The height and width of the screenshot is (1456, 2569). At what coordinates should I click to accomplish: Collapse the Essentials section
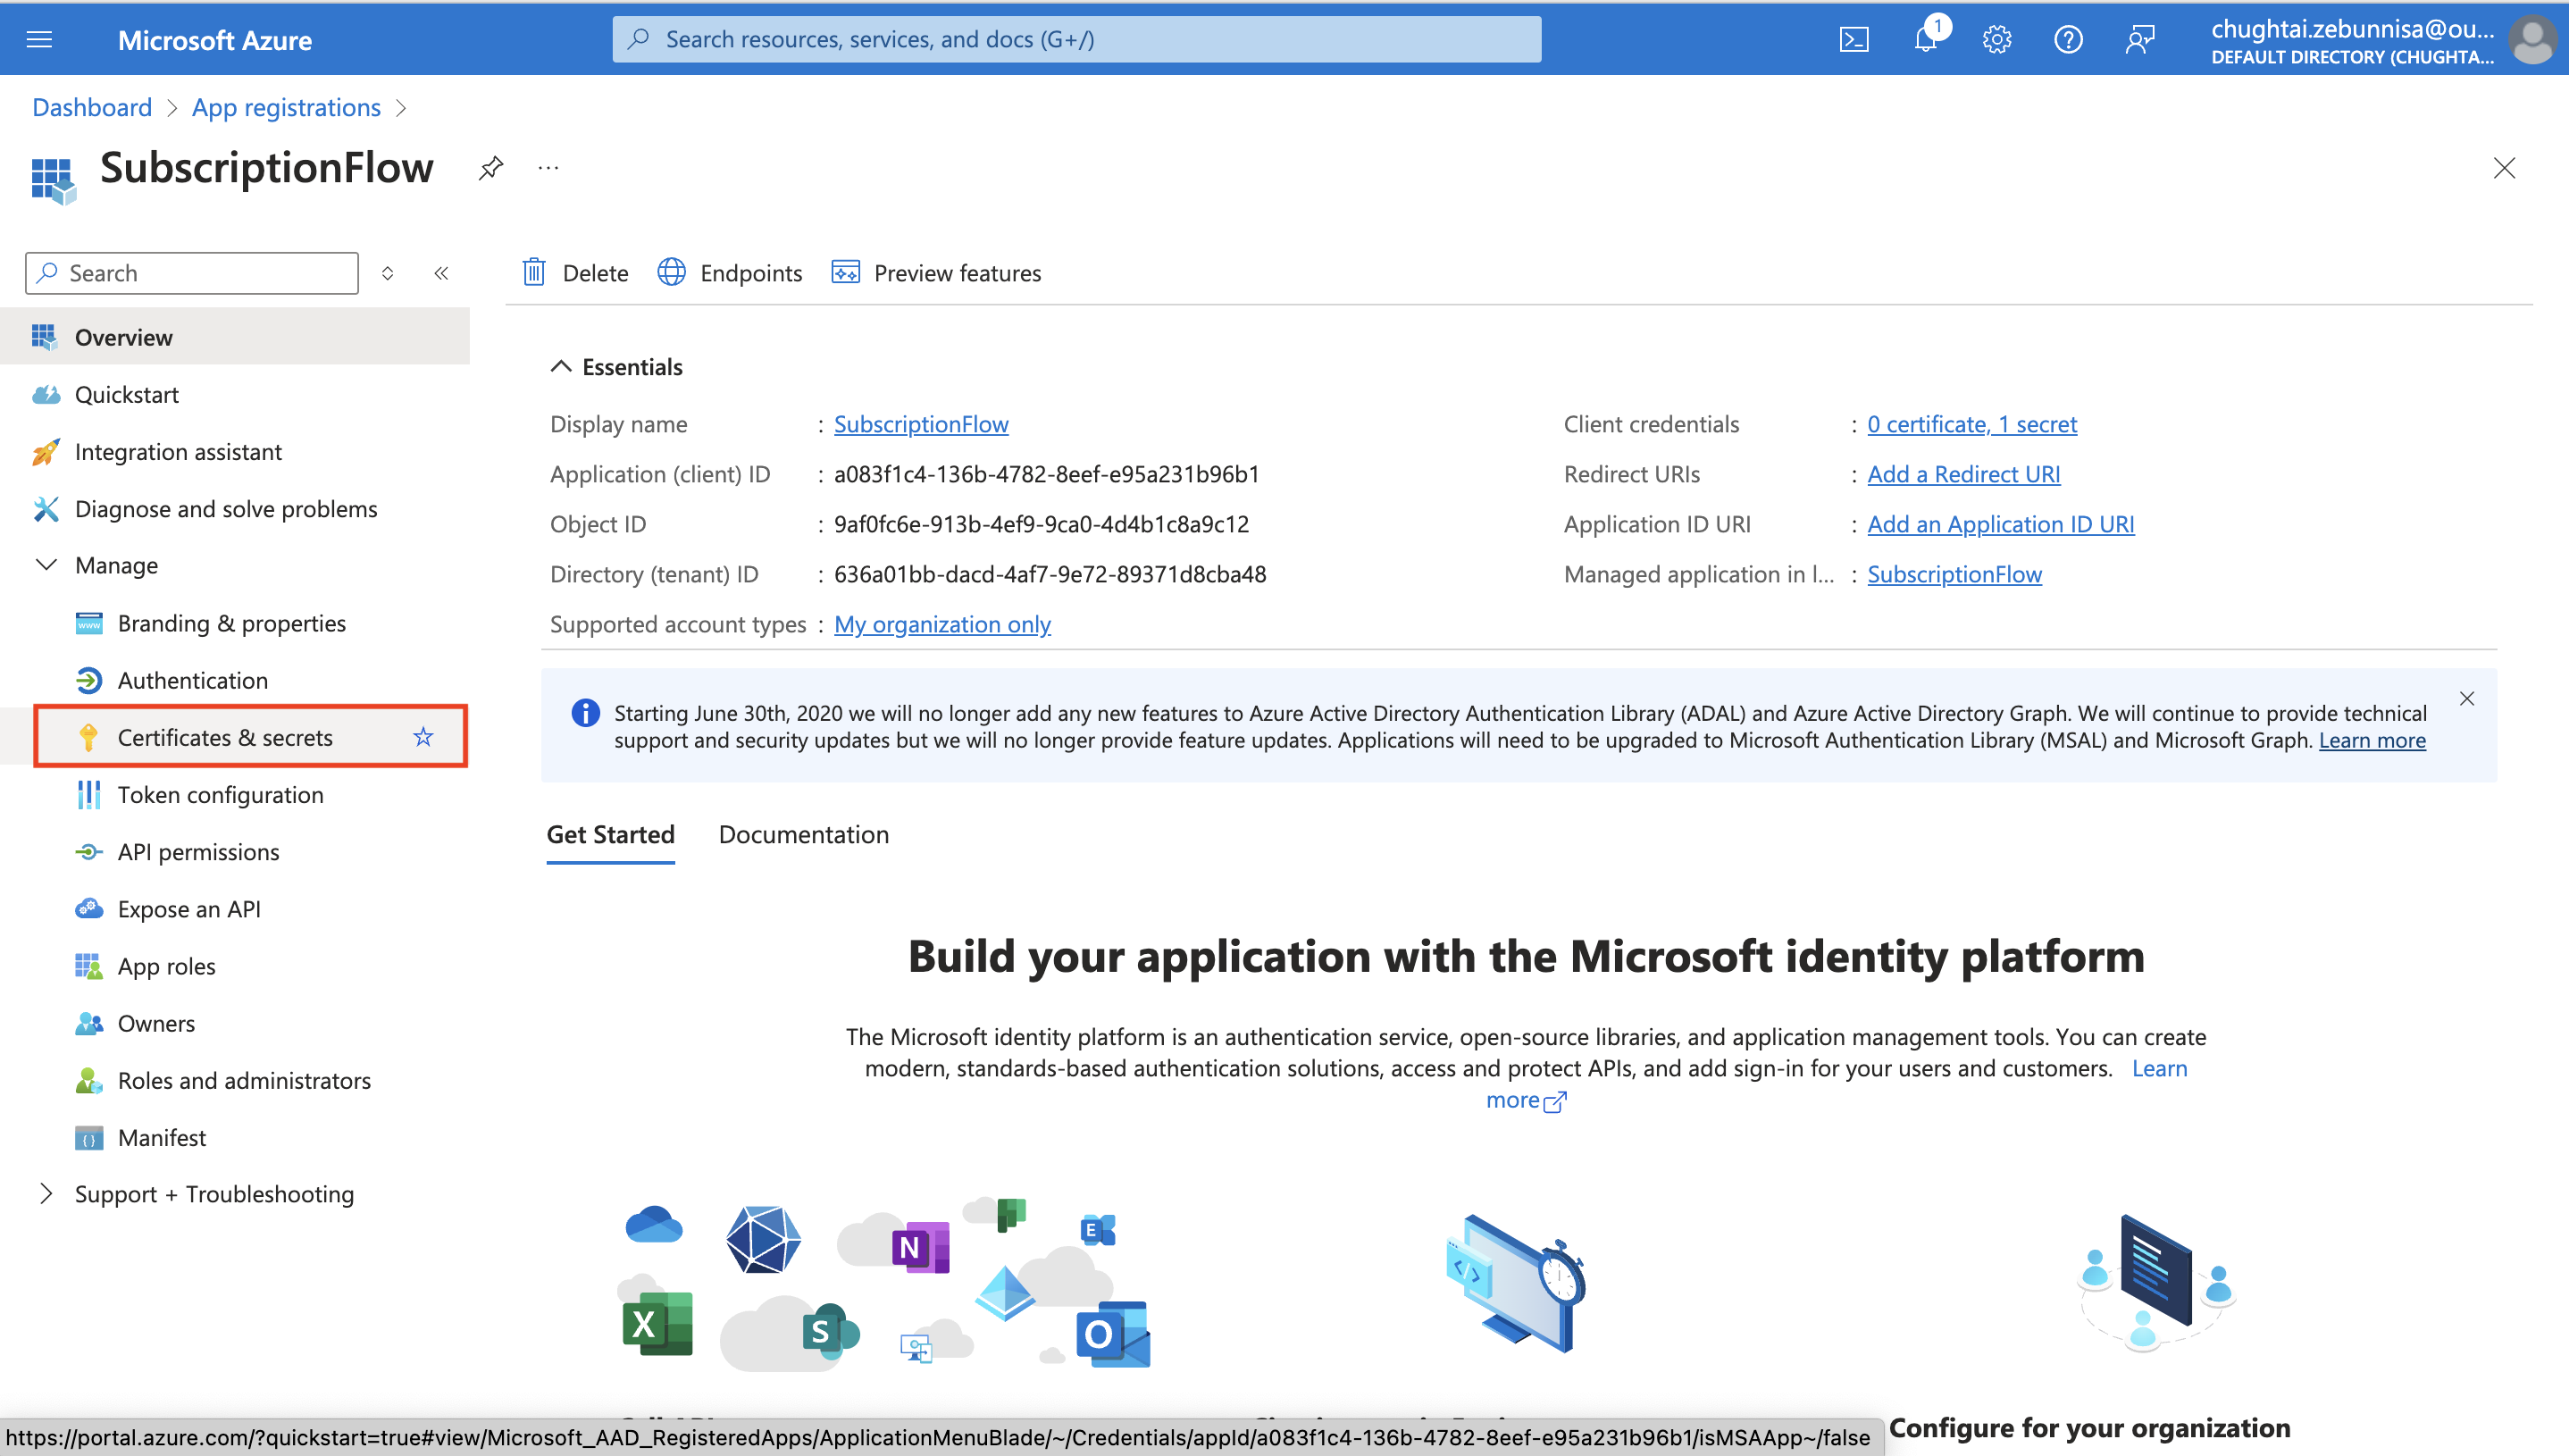coord(561,366)
